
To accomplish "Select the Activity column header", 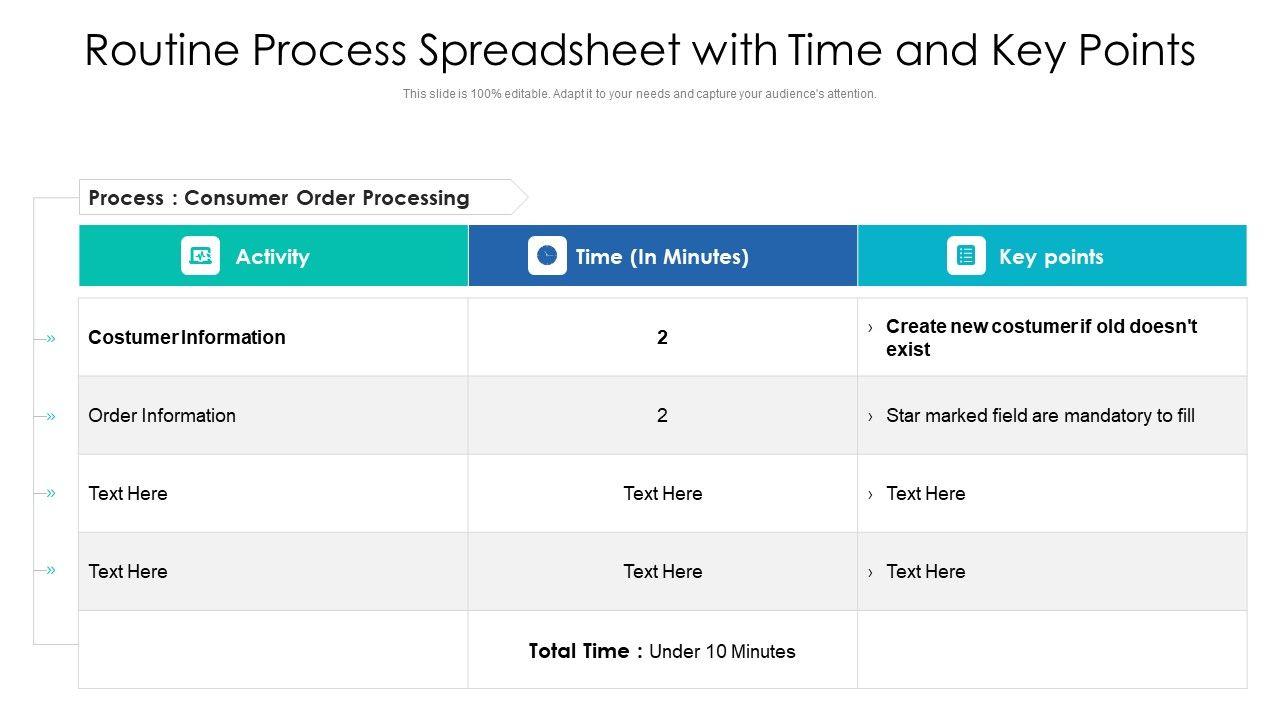I will pos(272,257).
